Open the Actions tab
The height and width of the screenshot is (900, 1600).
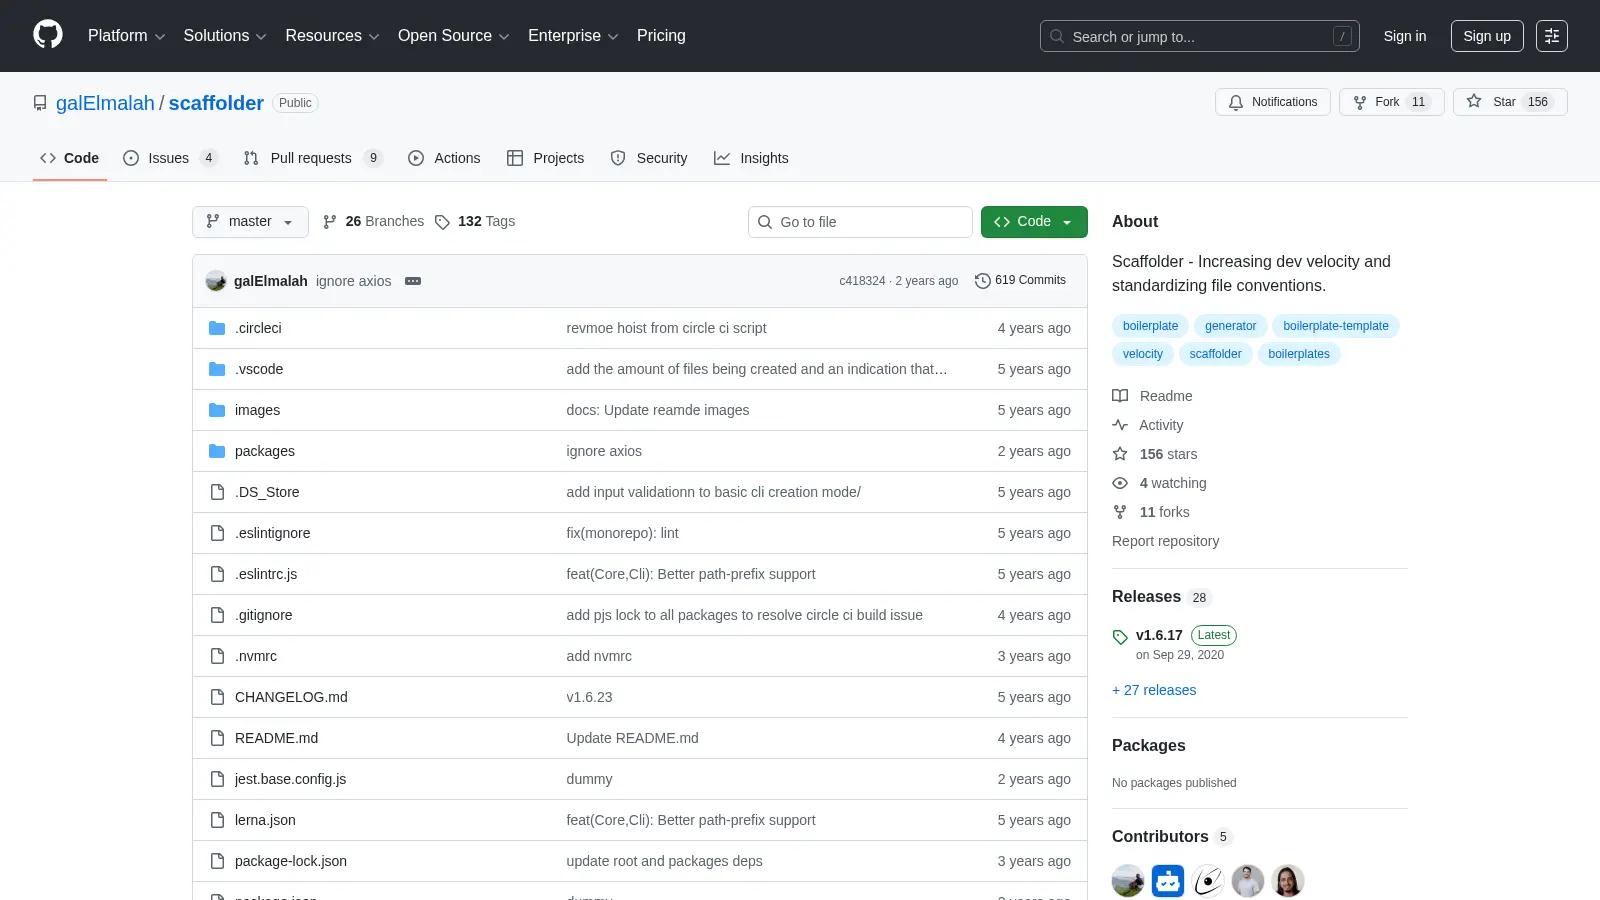[444, 158]
